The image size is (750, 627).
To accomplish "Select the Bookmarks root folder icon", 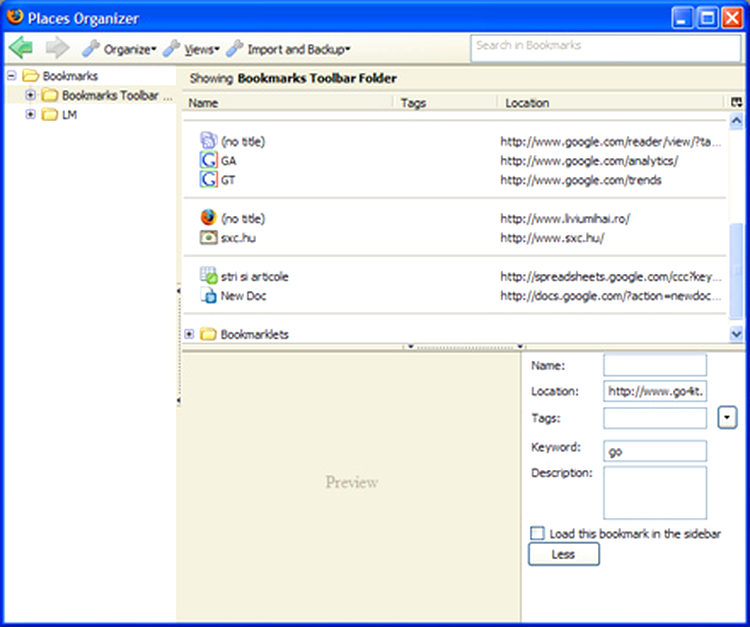I will pyautogui.click(x=30, y=76).
